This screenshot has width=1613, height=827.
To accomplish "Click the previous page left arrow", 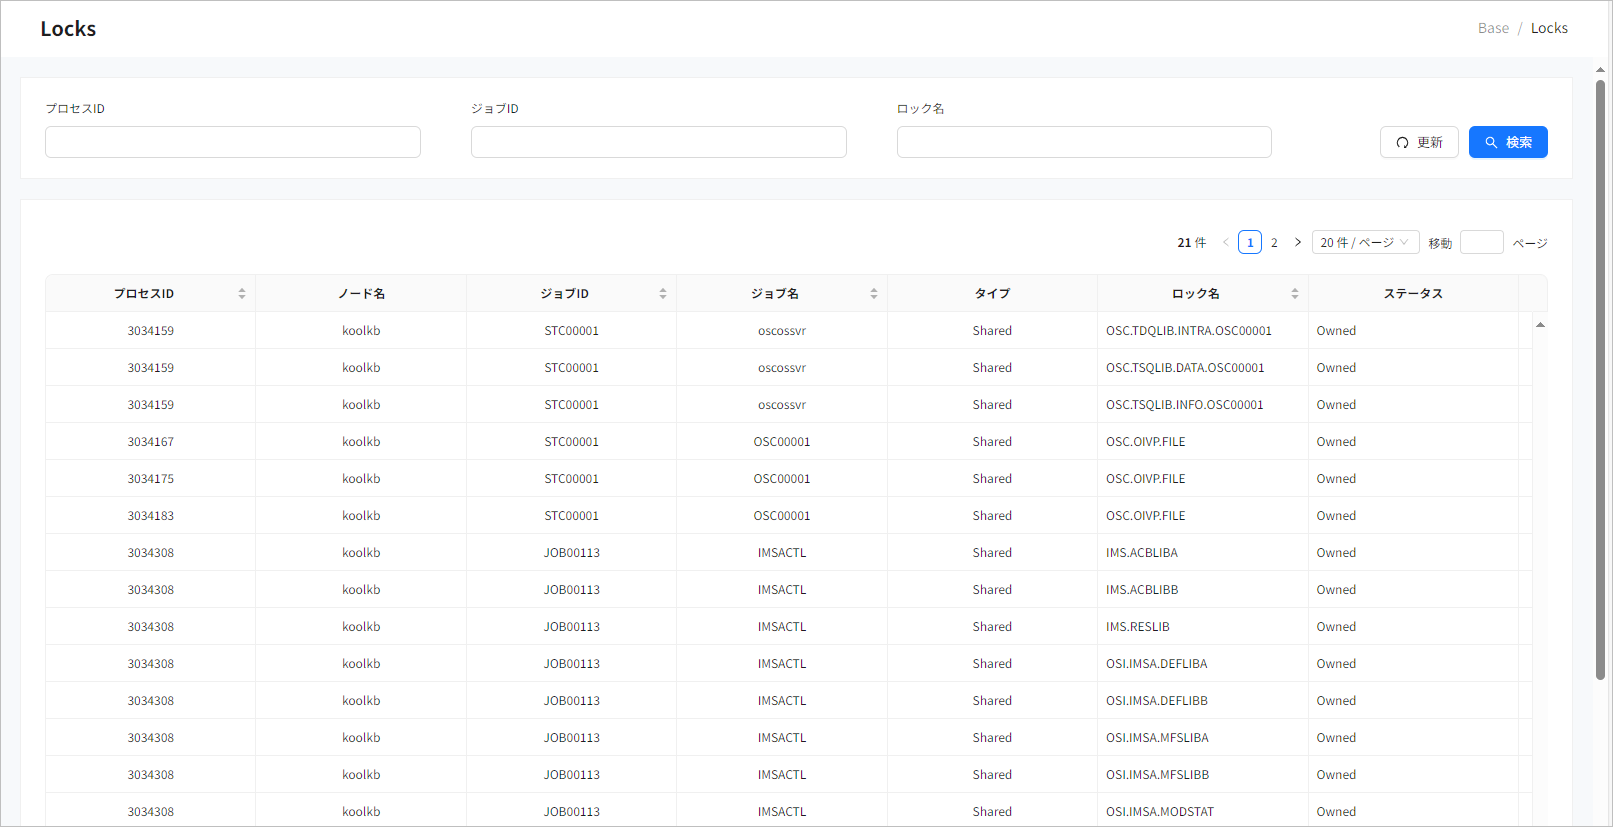I will click(1226, 243).
